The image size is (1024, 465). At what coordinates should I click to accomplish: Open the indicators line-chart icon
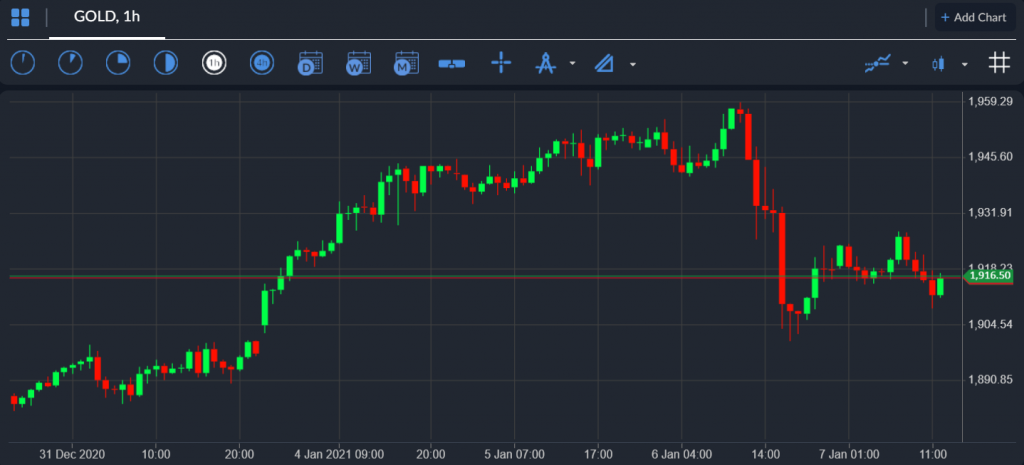point(878,63)
